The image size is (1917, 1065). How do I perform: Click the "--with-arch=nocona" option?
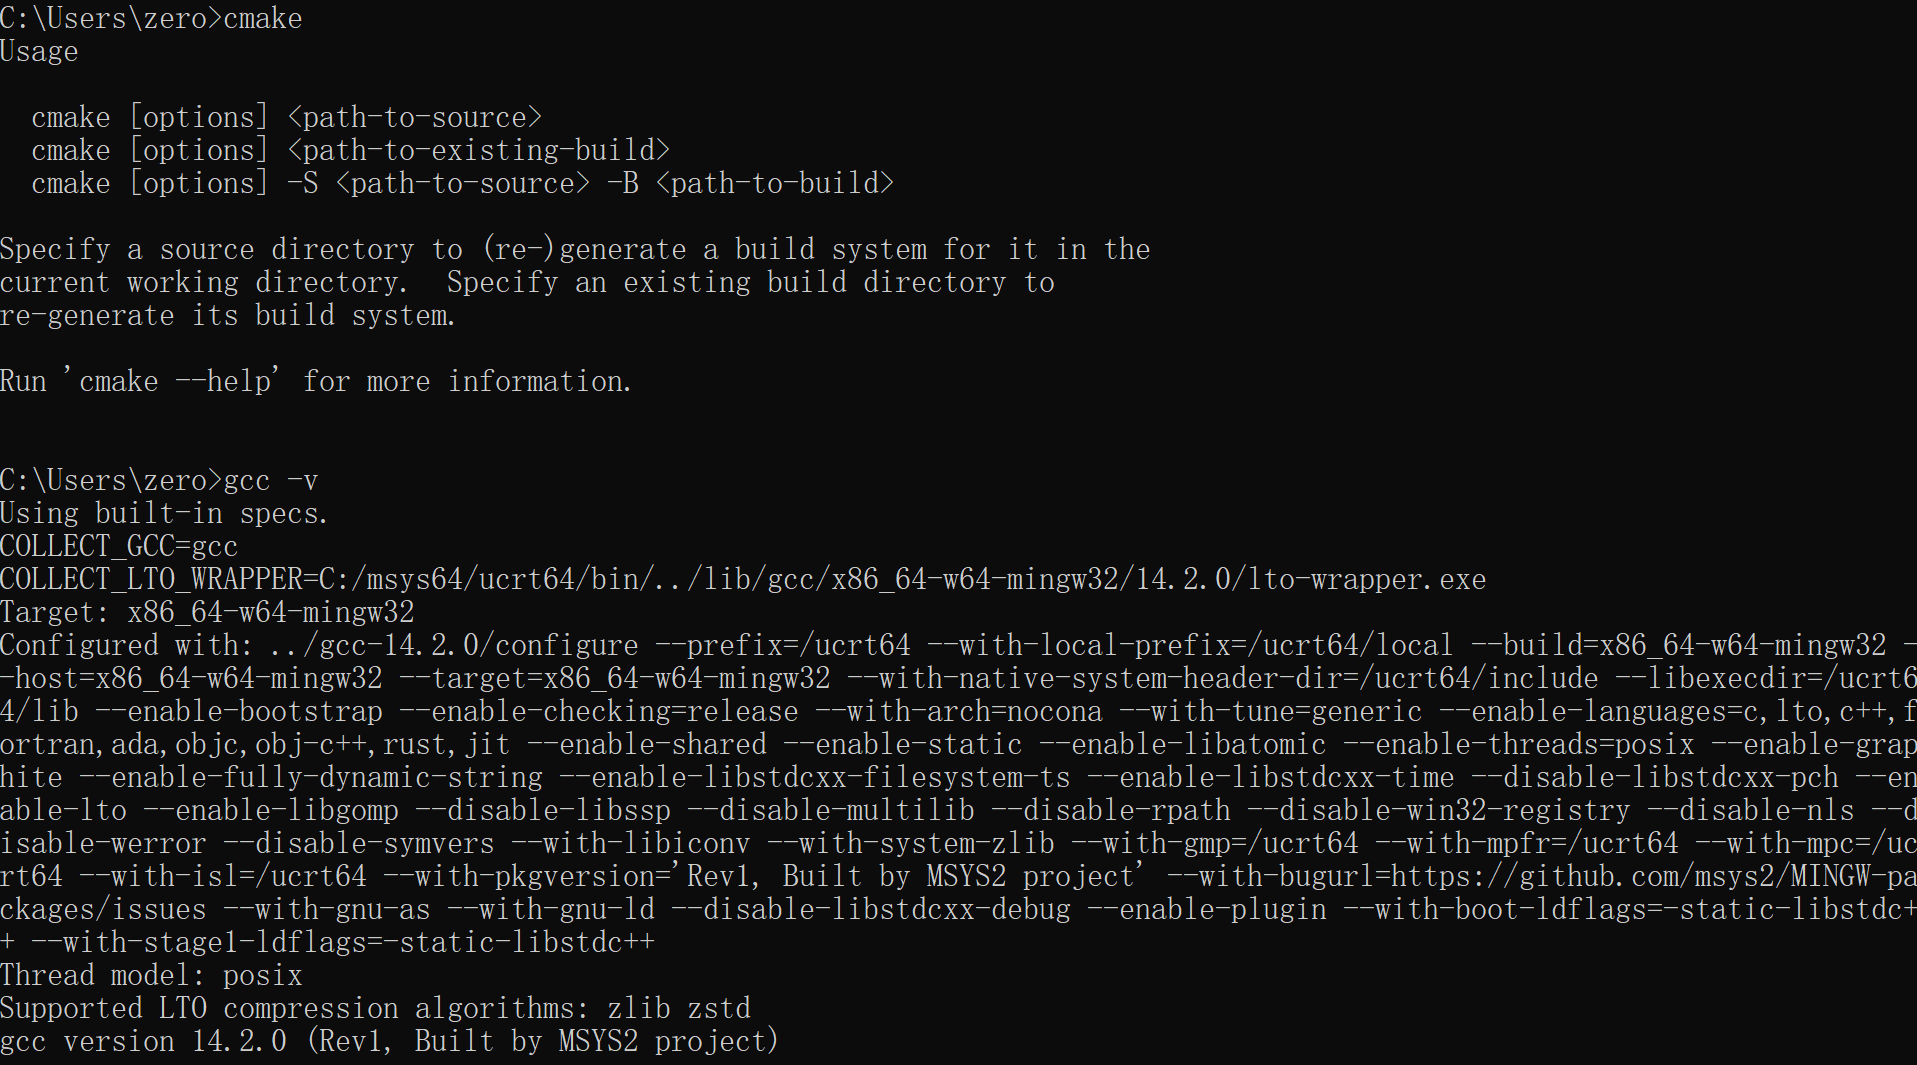tap(974, 712)
